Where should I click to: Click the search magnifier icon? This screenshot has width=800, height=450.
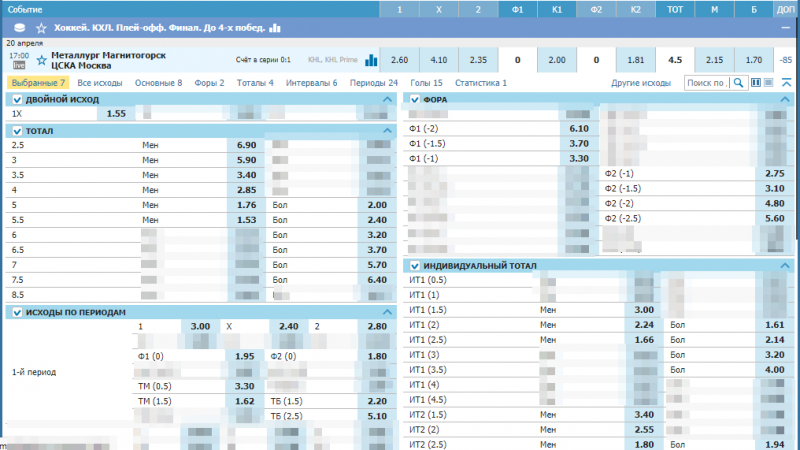738,83
